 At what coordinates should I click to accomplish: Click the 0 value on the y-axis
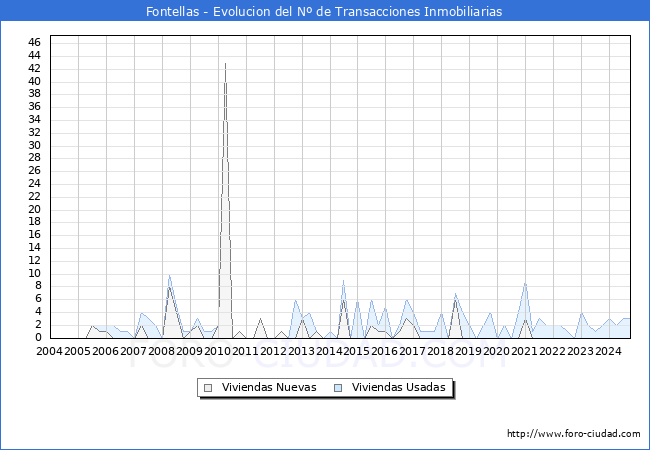click(x=37, y=337)
